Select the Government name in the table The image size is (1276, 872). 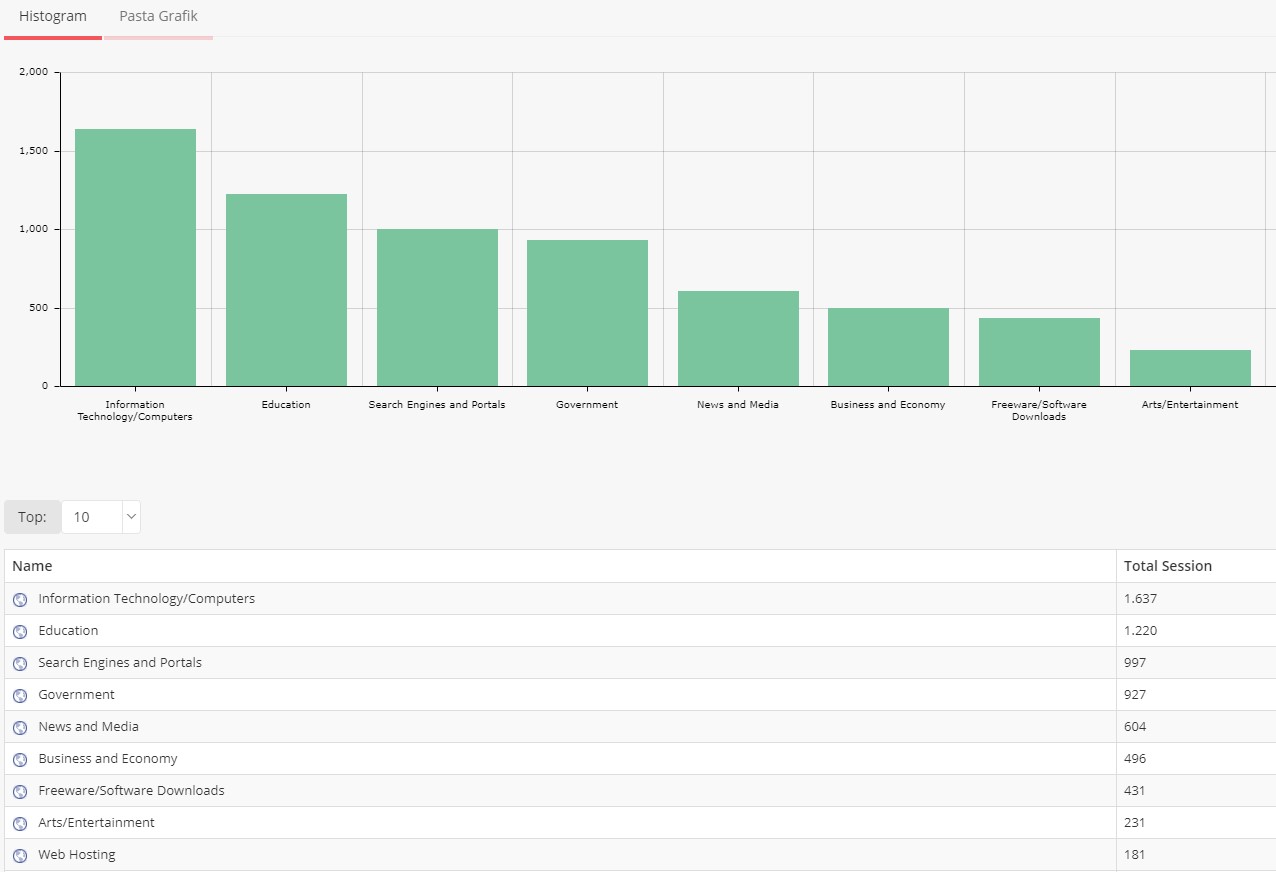(76, 695)
